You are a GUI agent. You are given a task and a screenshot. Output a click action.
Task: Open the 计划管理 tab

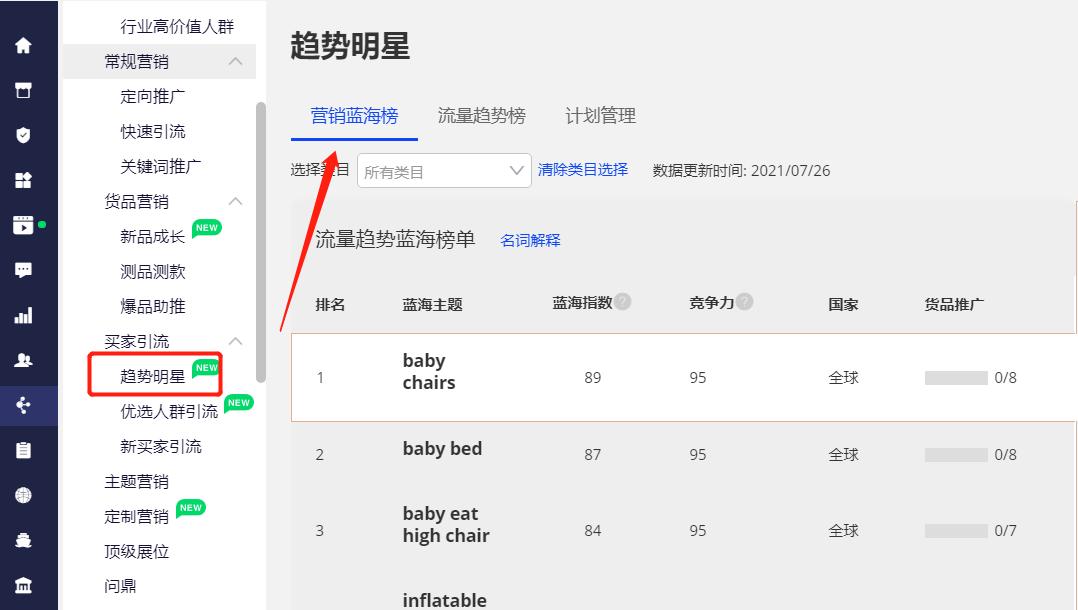[x=598, y=115]
